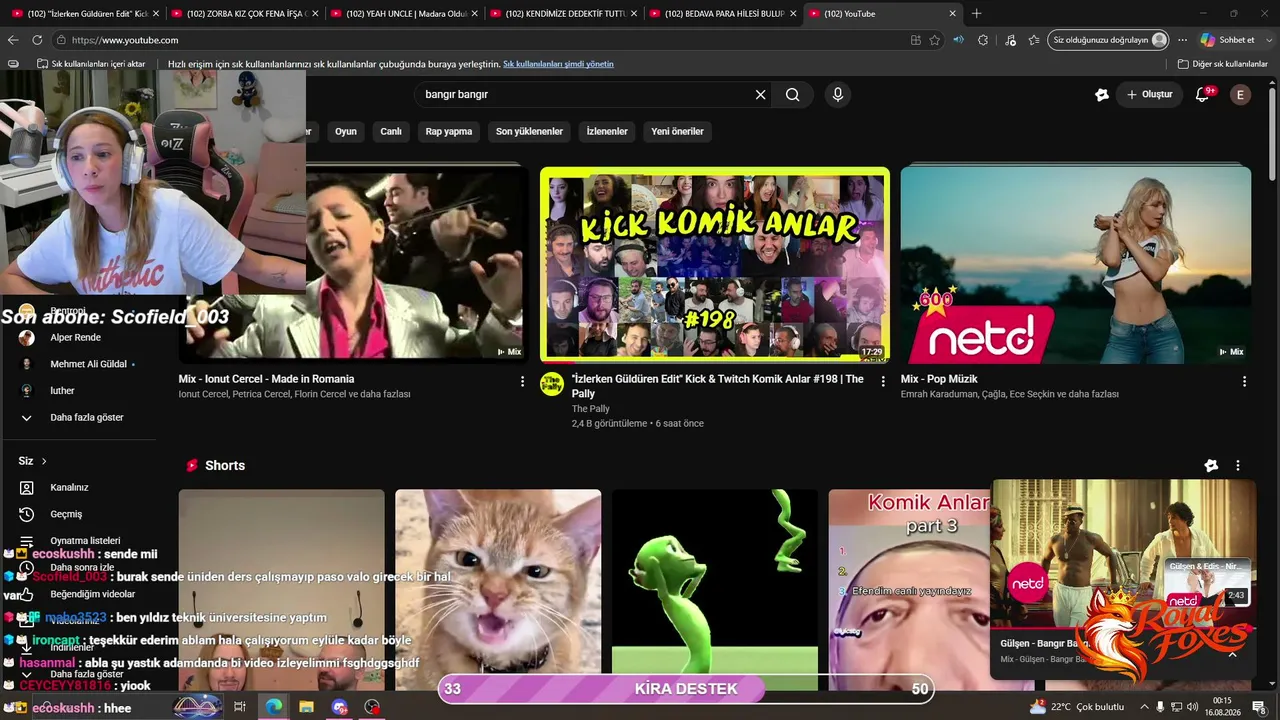Go back using the browser back arrow

[x=13, y=40]
